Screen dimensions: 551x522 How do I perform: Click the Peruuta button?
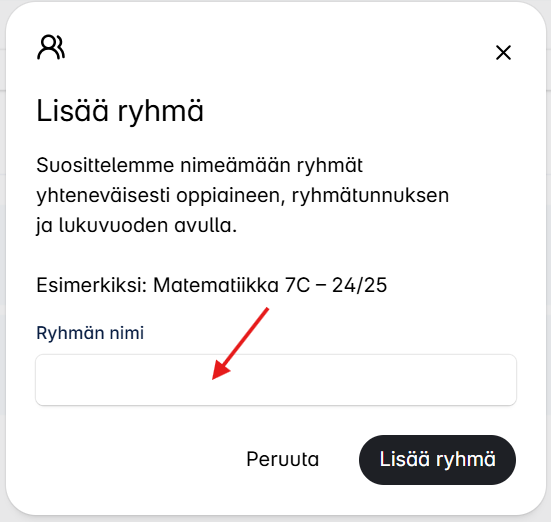(x=283, y=459)
